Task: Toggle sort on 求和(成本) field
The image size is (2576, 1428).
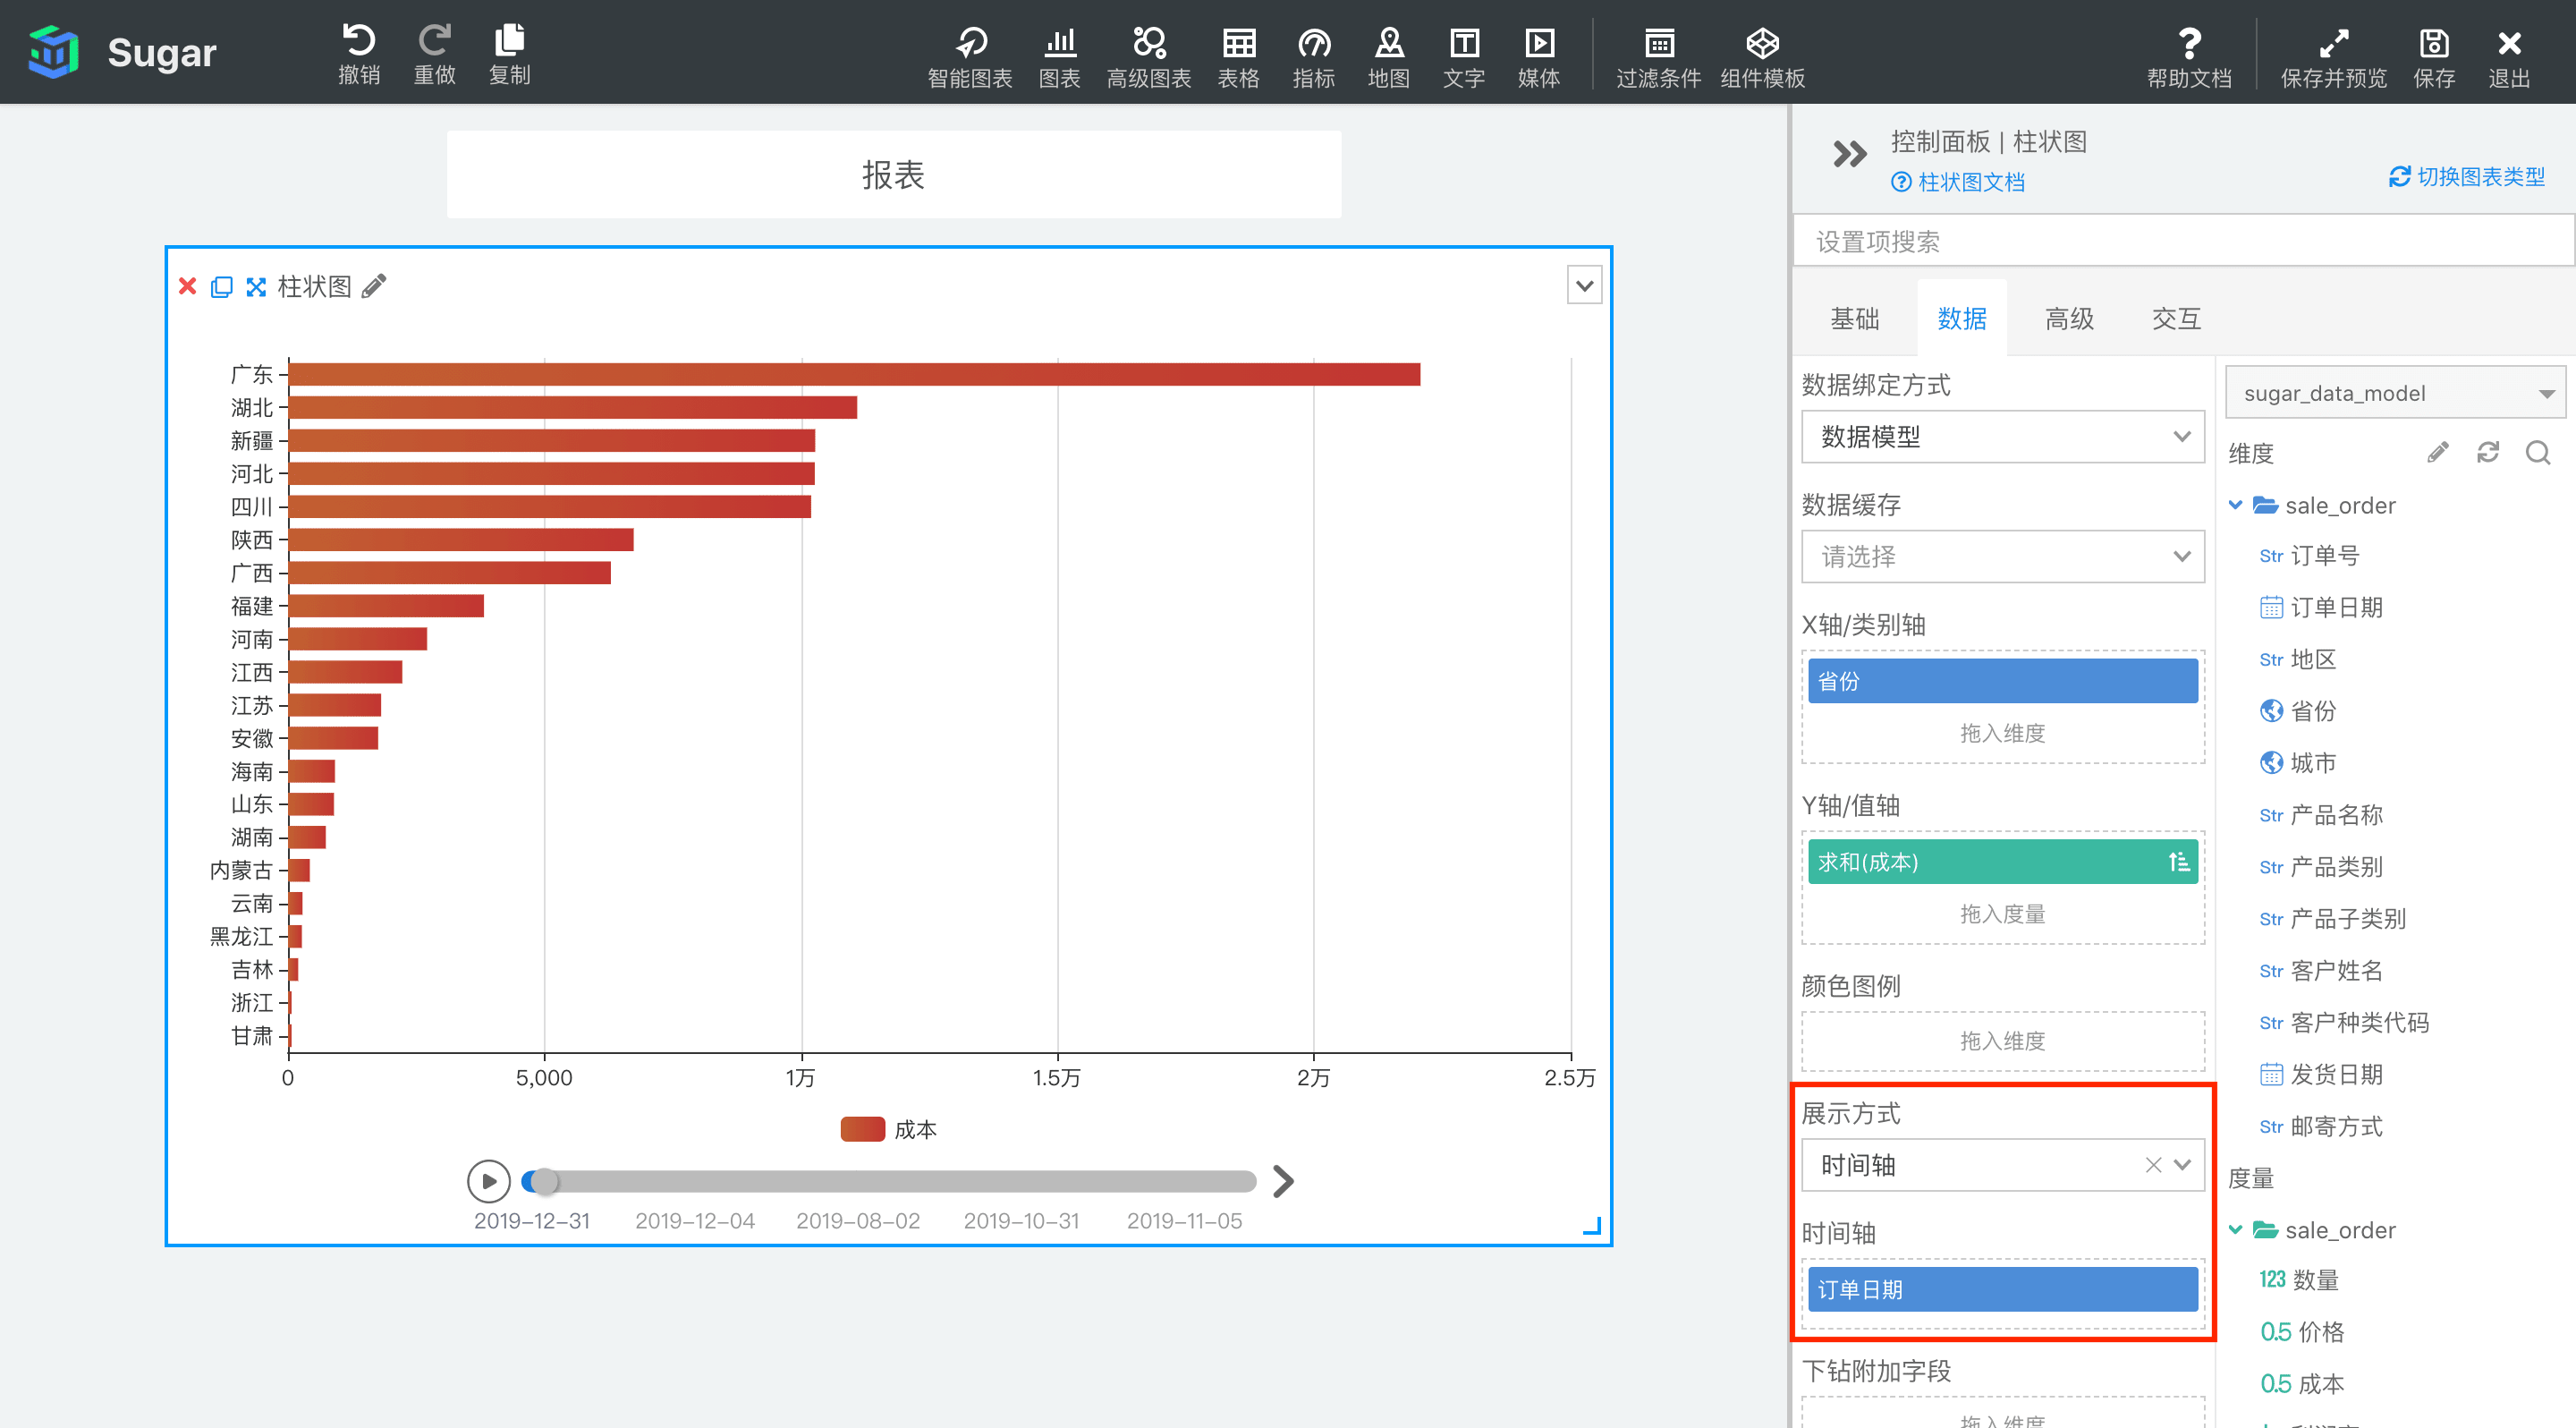Action: pos(2178,862)
